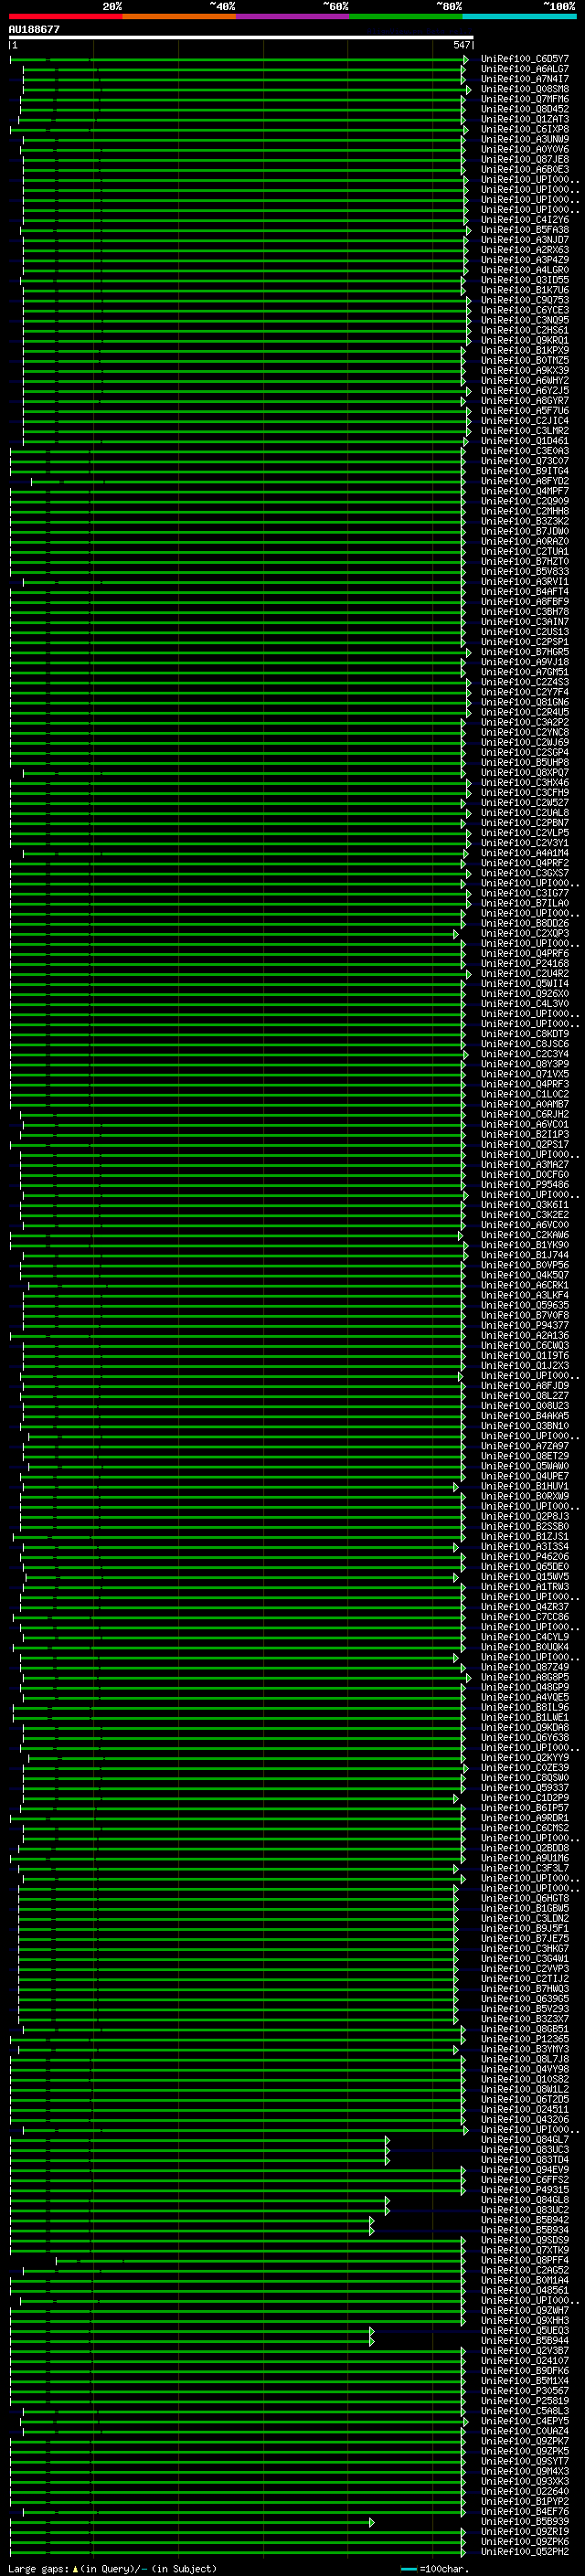Click the red 20% identity legend segment
The height and width of the screenshot is (2576, 585).
click(65, 16)
